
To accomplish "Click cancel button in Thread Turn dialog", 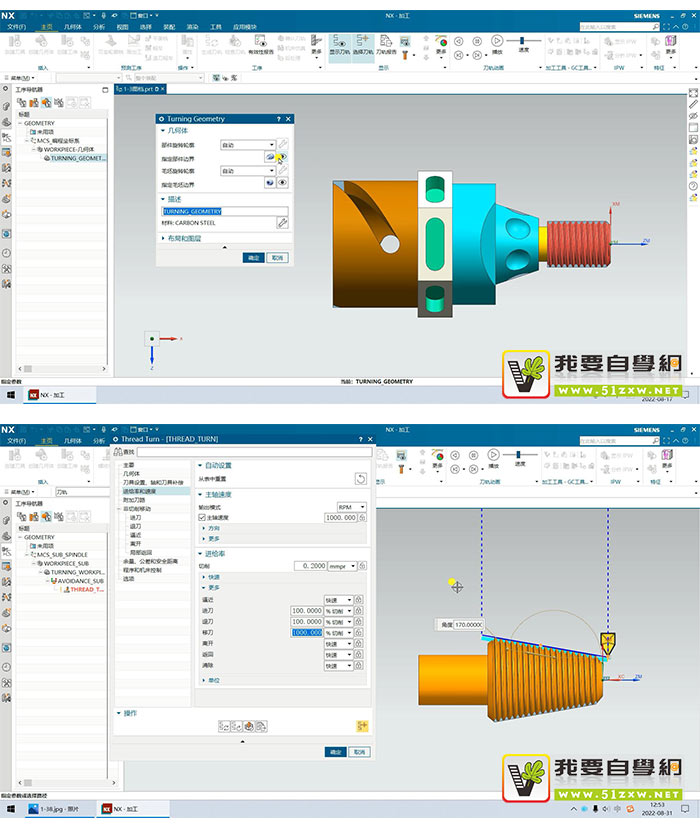I will click(360, 752).
